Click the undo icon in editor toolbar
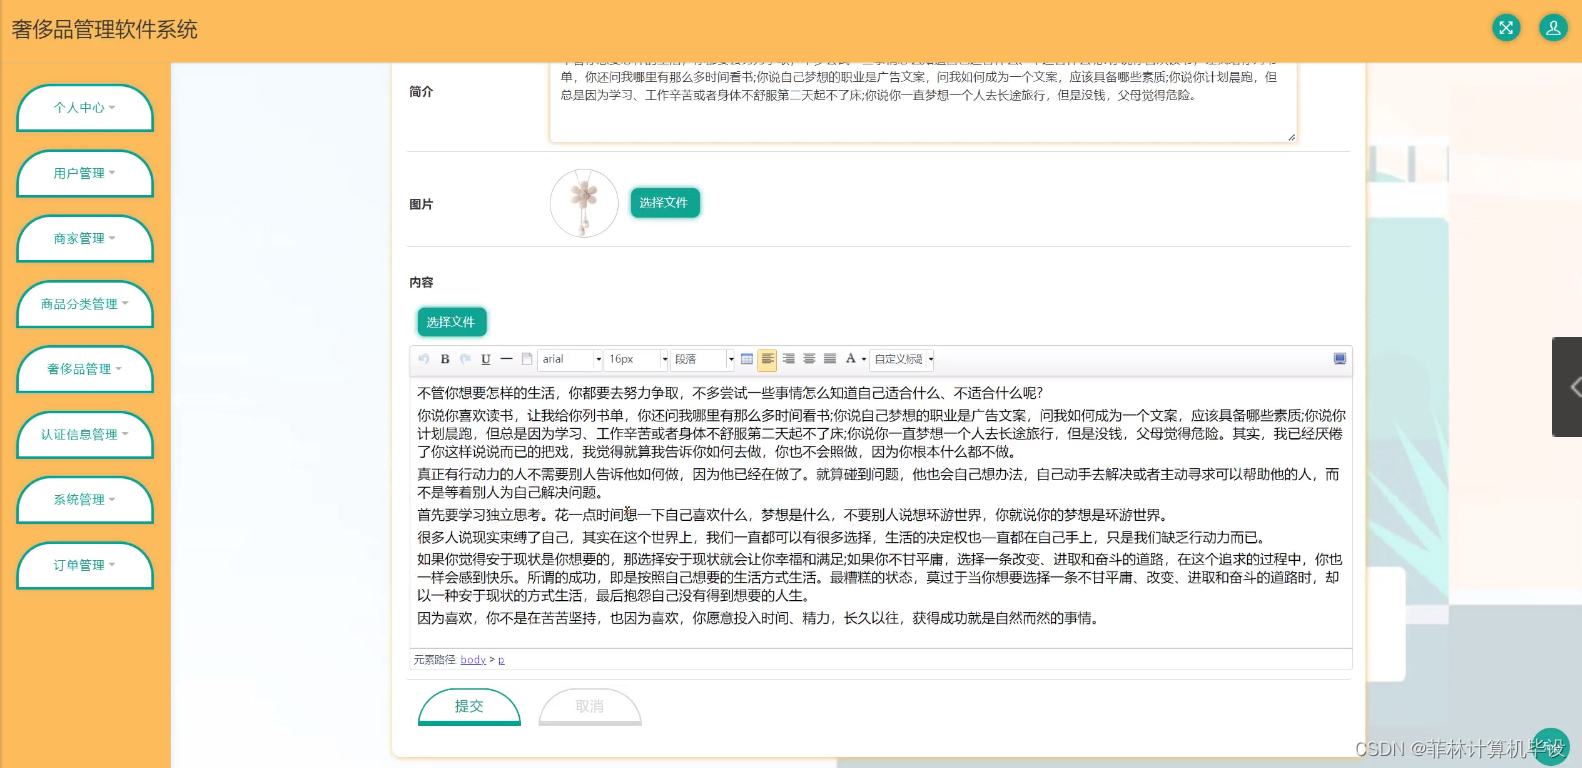 point(424,359)
